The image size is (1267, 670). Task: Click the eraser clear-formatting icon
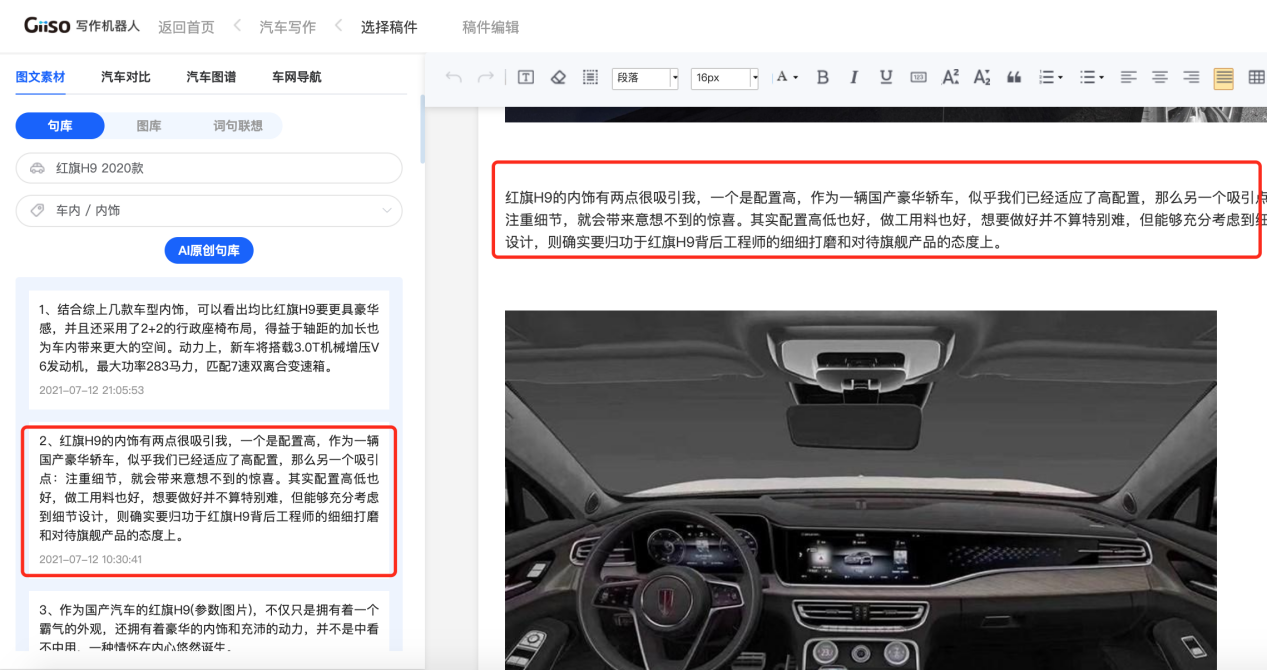point(558,77)
